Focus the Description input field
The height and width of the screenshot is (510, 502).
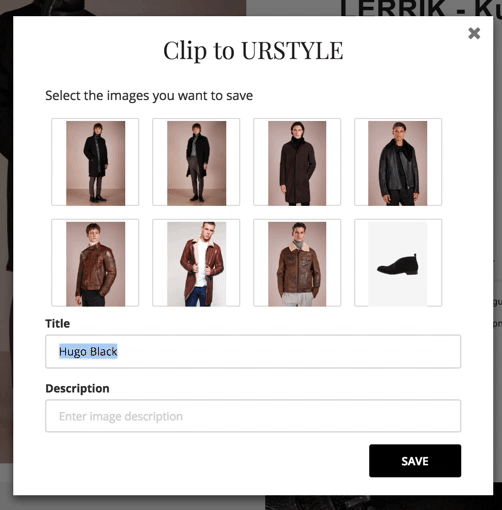(253, 416)
